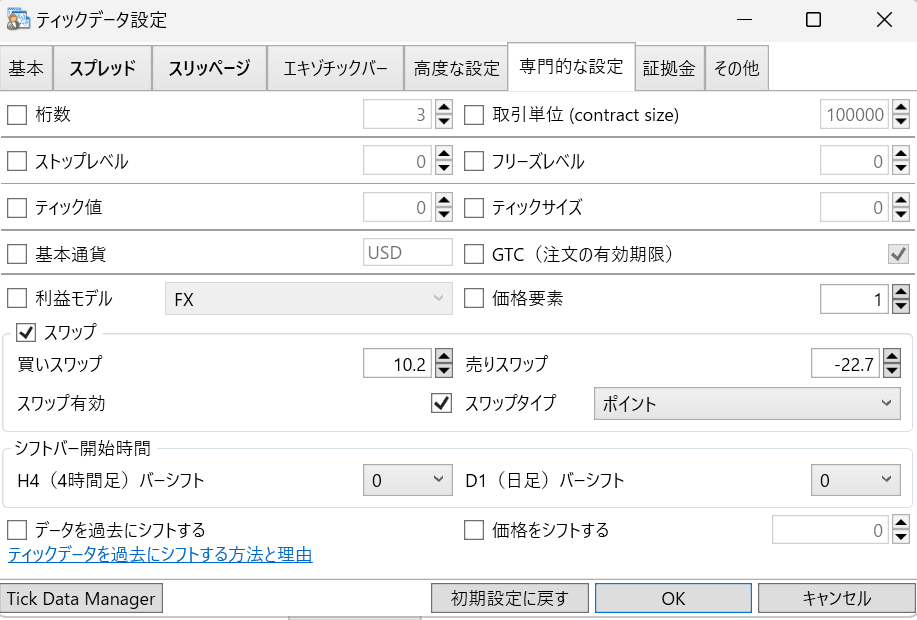Image resolution: width=917 pixels, height=620 pixels.
Task: Open the D1（日足）バーシフト dropdown
Action: point(855,480)
